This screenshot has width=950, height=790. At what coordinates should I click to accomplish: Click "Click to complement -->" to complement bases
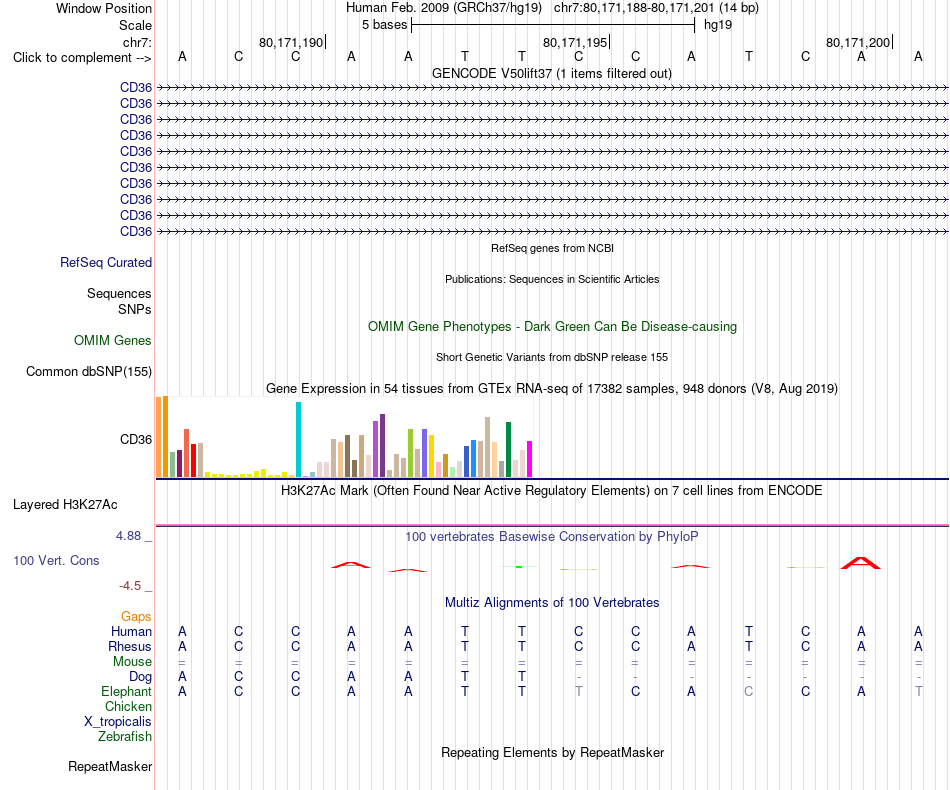point(82,58)
